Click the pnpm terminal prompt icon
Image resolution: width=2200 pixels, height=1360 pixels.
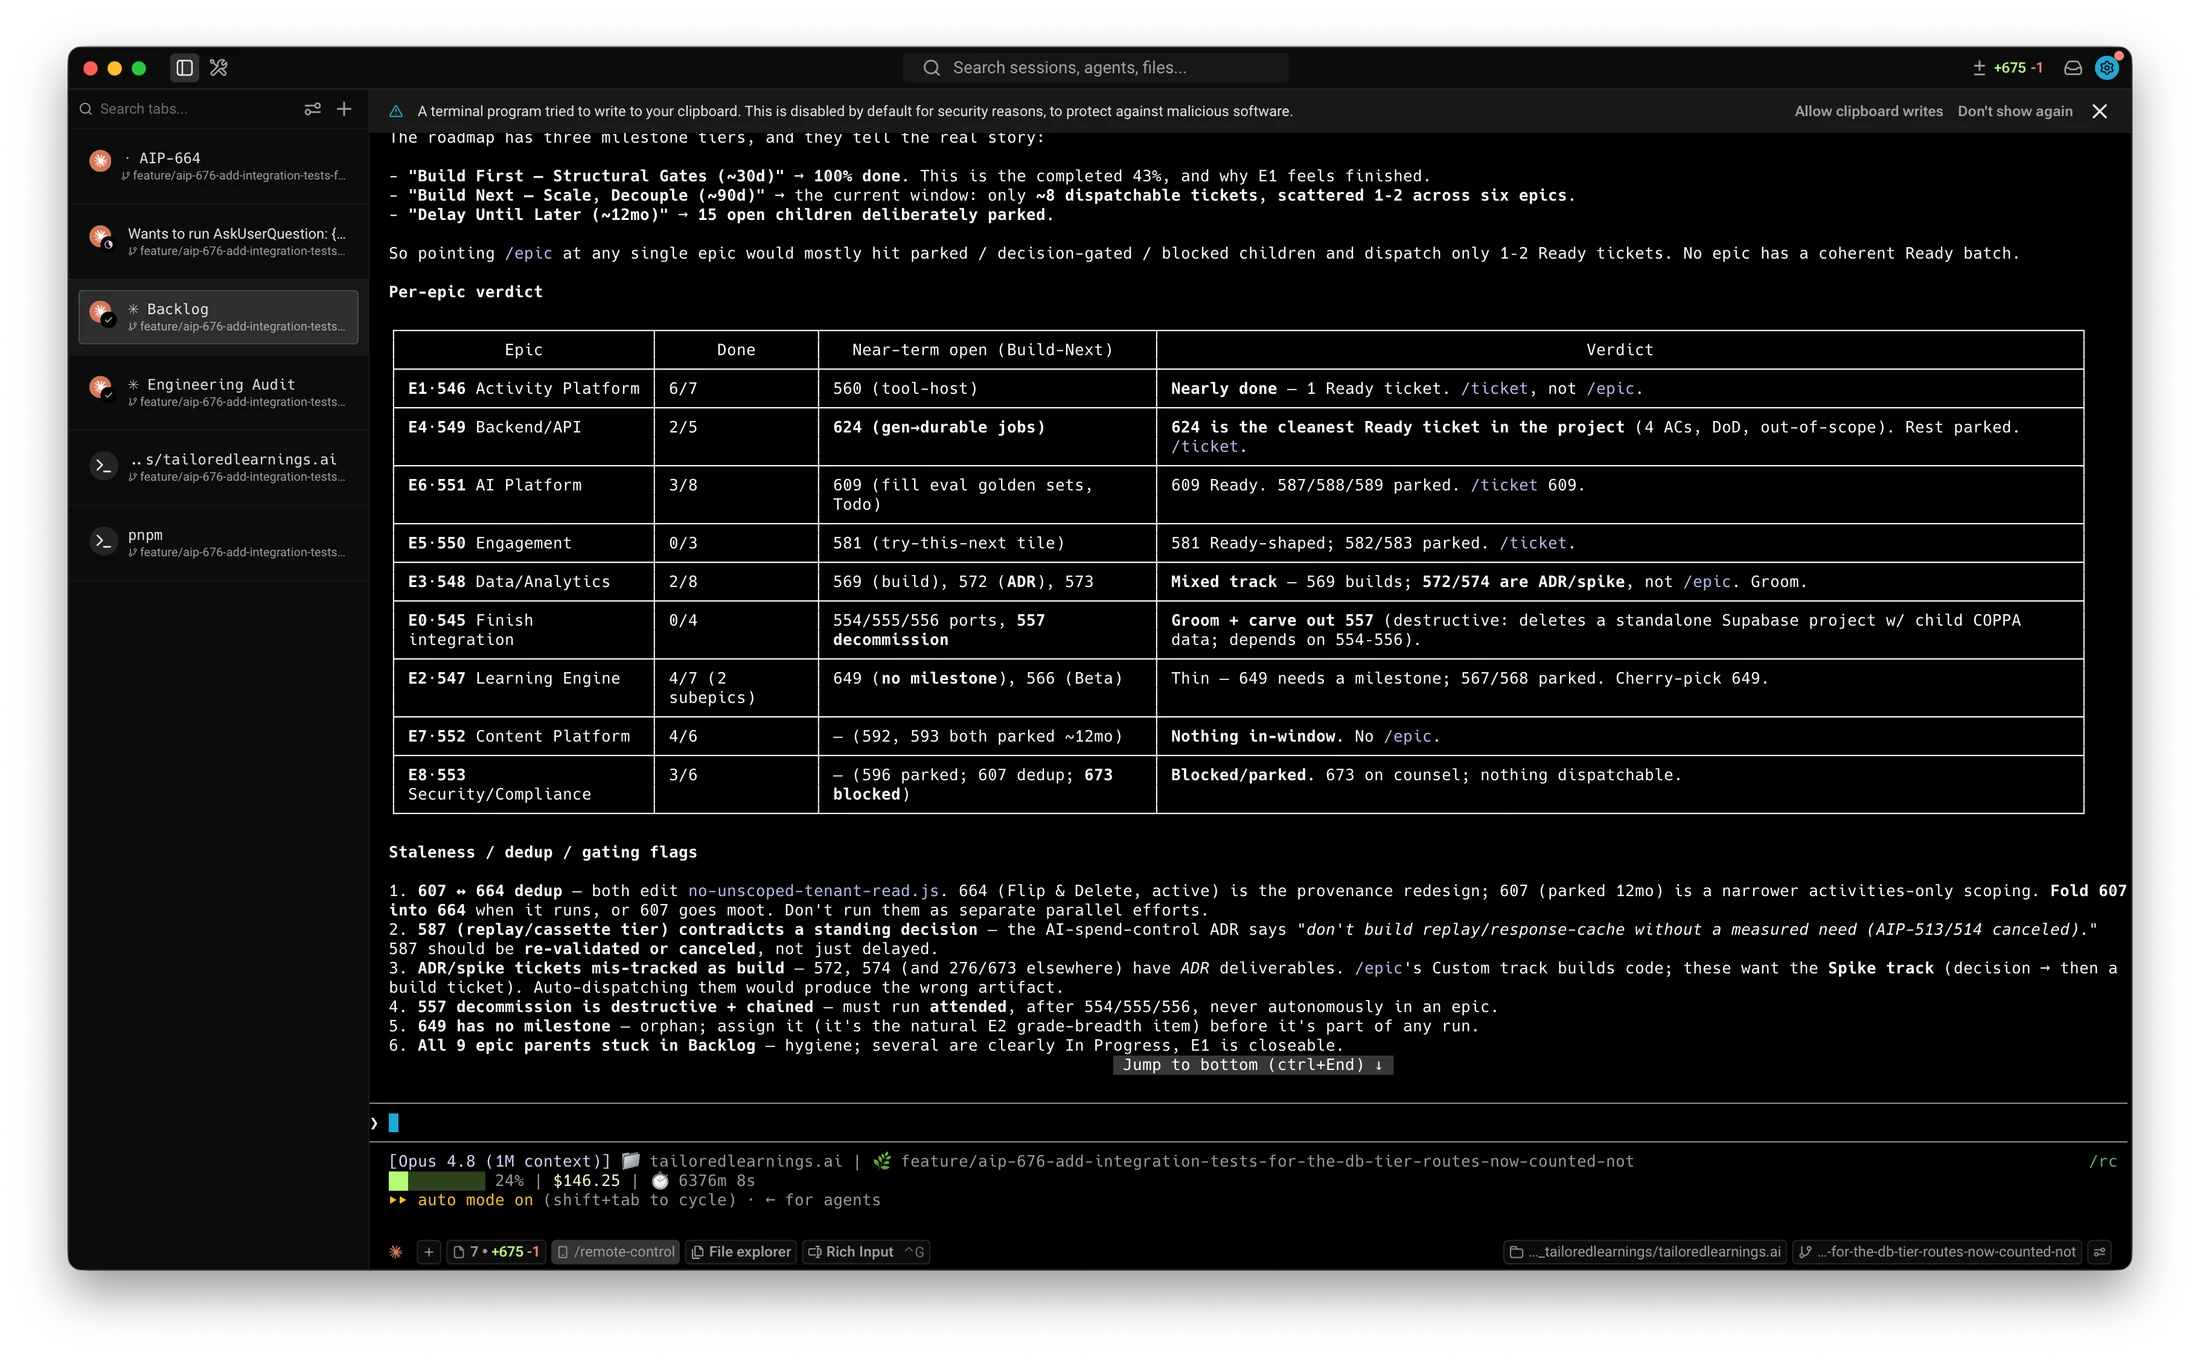click(103, 541)
